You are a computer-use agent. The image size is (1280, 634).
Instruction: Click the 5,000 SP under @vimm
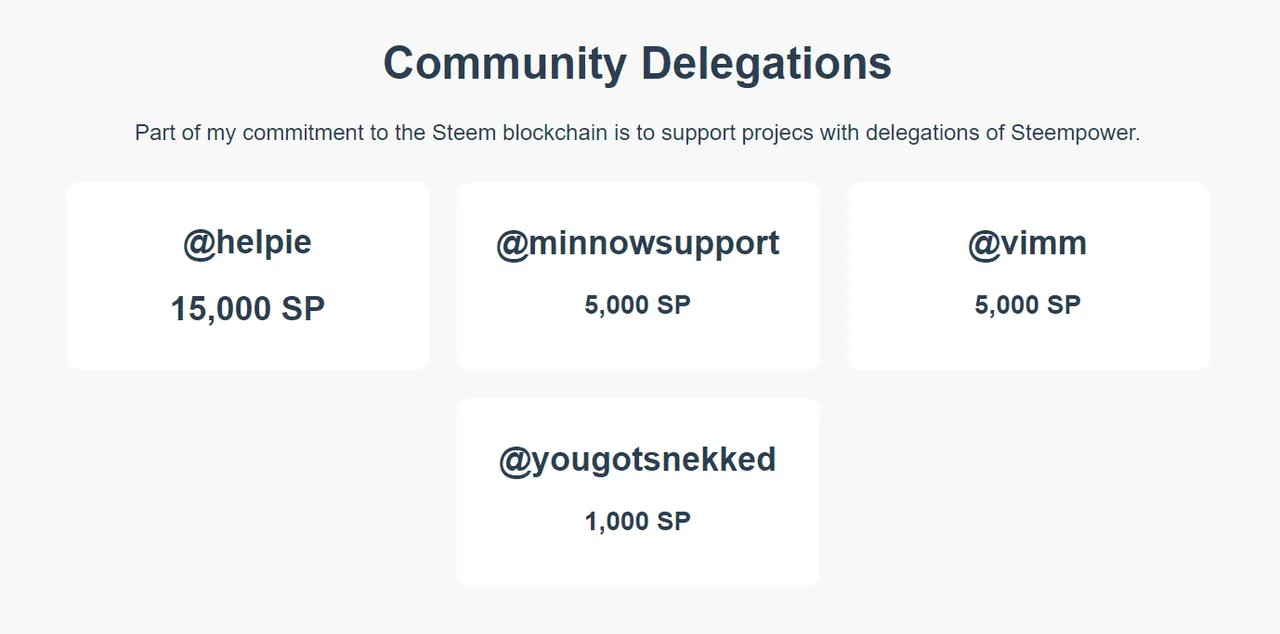click(1028, 305)
